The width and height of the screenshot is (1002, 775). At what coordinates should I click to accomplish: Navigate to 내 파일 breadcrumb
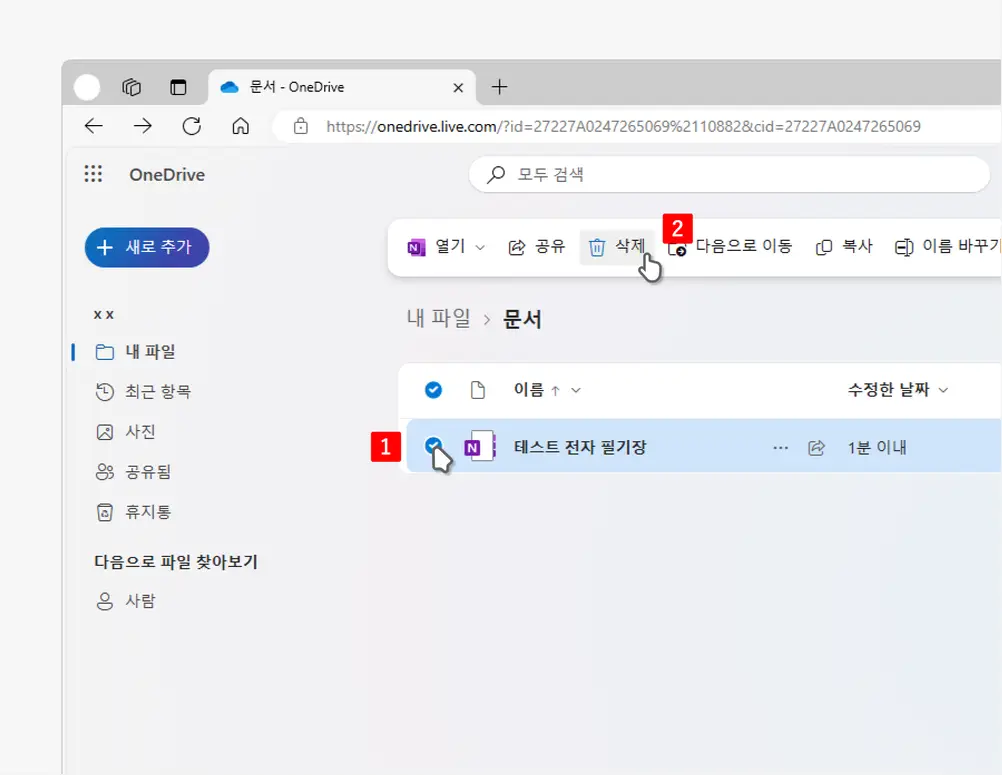click(x=439, y=318)
